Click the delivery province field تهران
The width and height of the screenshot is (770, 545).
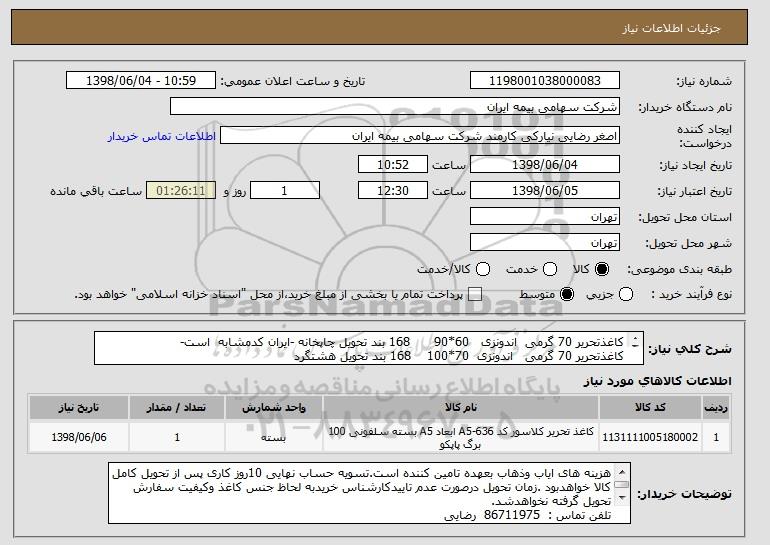point(545,217)
